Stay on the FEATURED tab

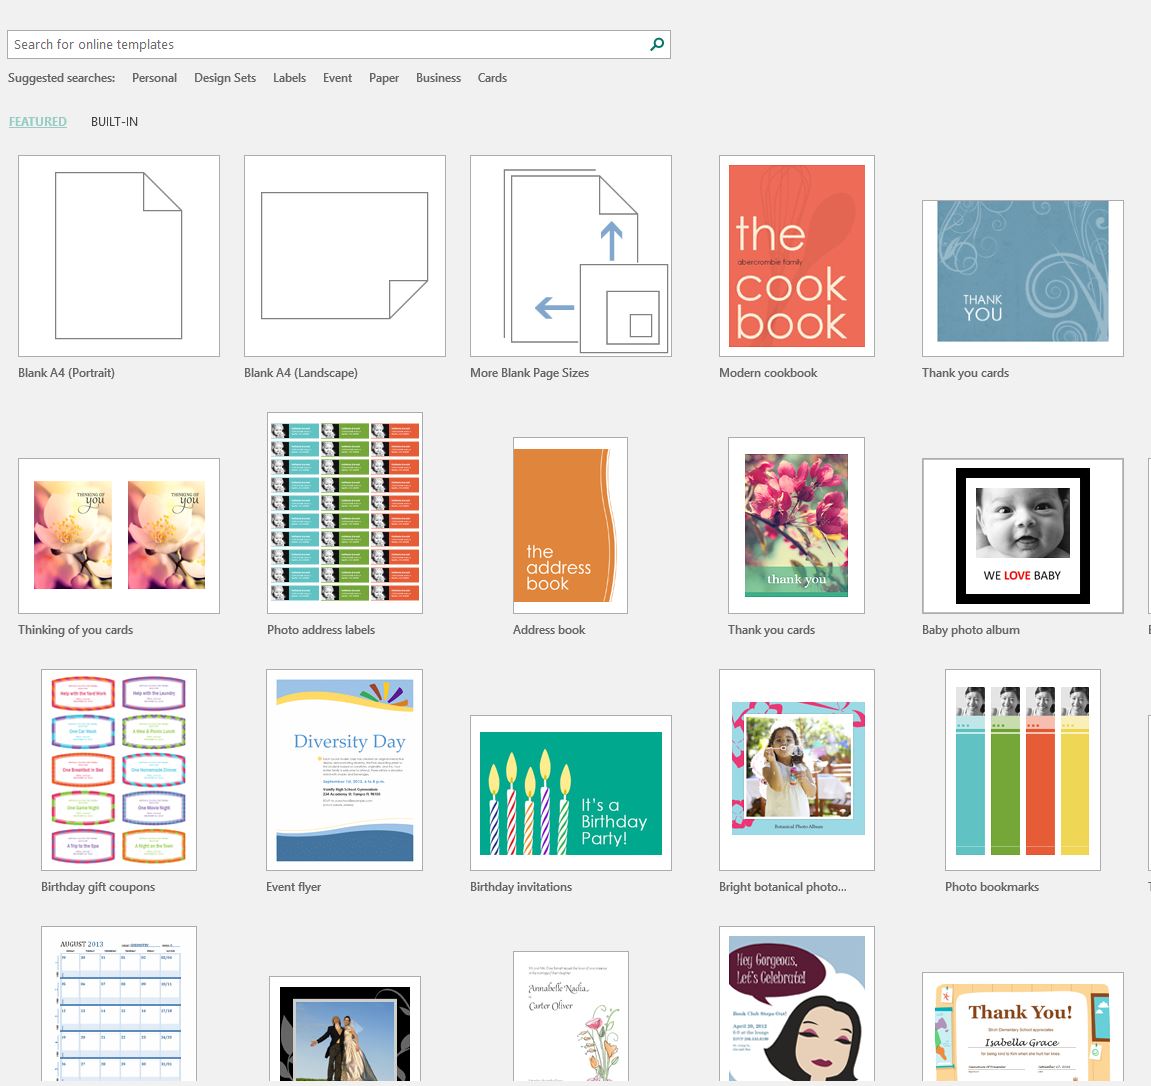coord(37,121)
